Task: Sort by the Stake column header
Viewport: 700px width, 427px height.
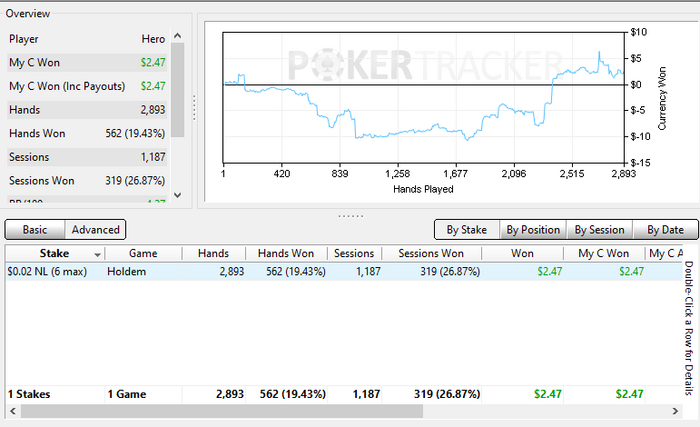Action: point(55,253)
